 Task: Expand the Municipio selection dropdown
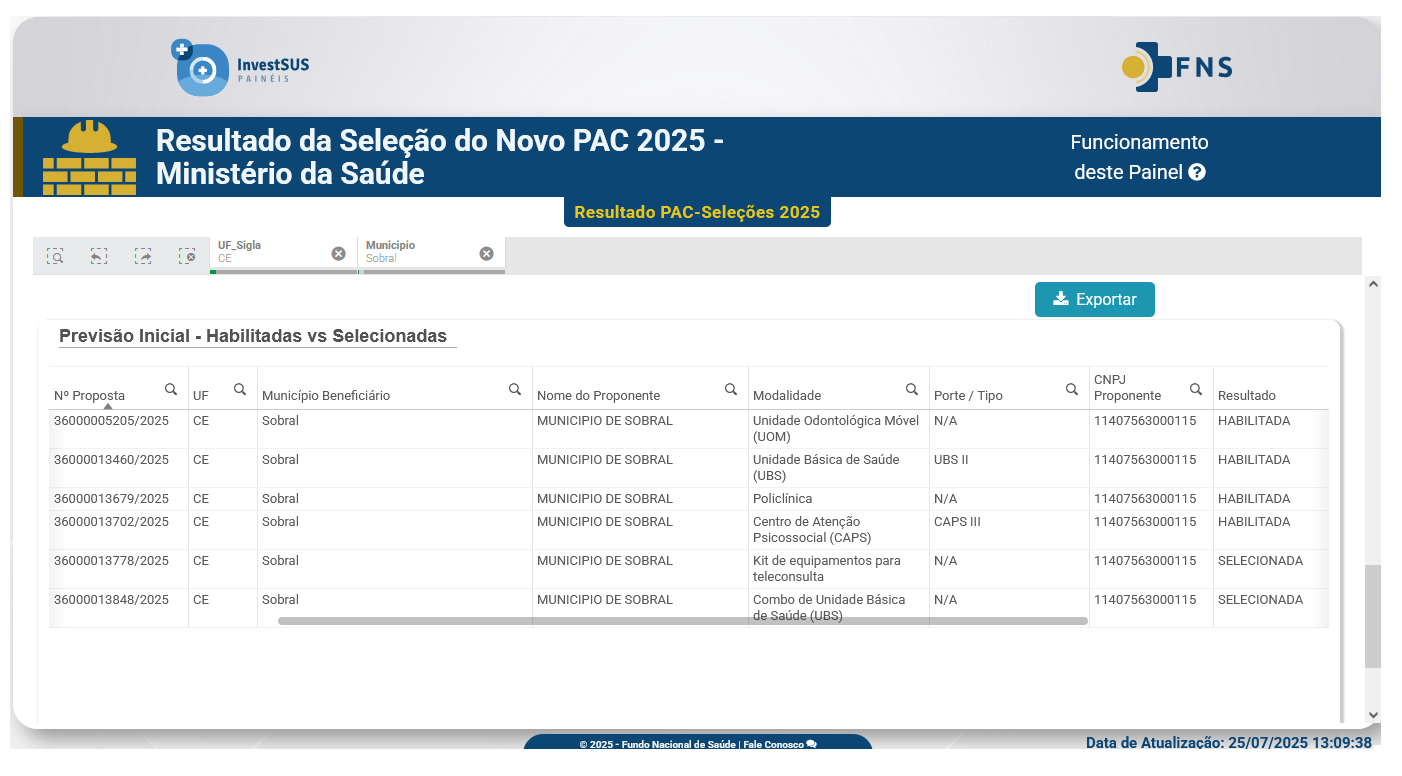click(x=420, y=252)
